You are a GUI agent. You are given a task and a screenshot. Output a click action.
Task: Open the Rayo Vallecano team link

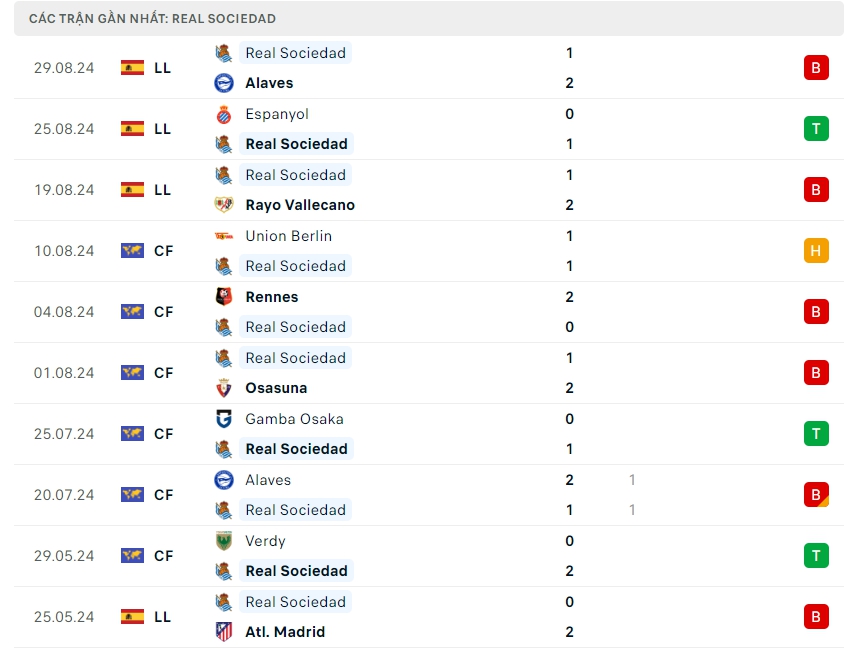(300, 205)
